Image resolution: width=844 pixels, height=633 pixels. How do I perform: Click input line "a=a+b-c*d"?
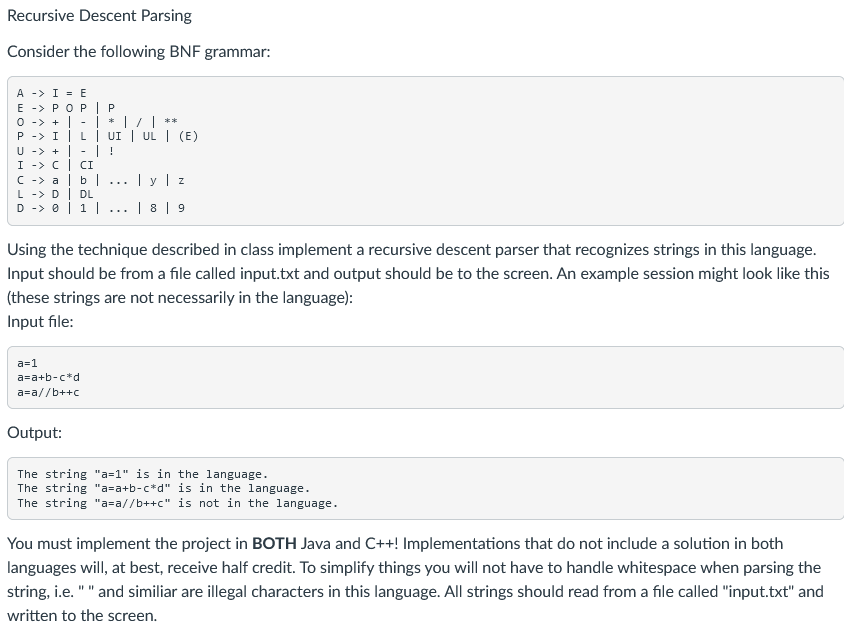tap(48, 377)
